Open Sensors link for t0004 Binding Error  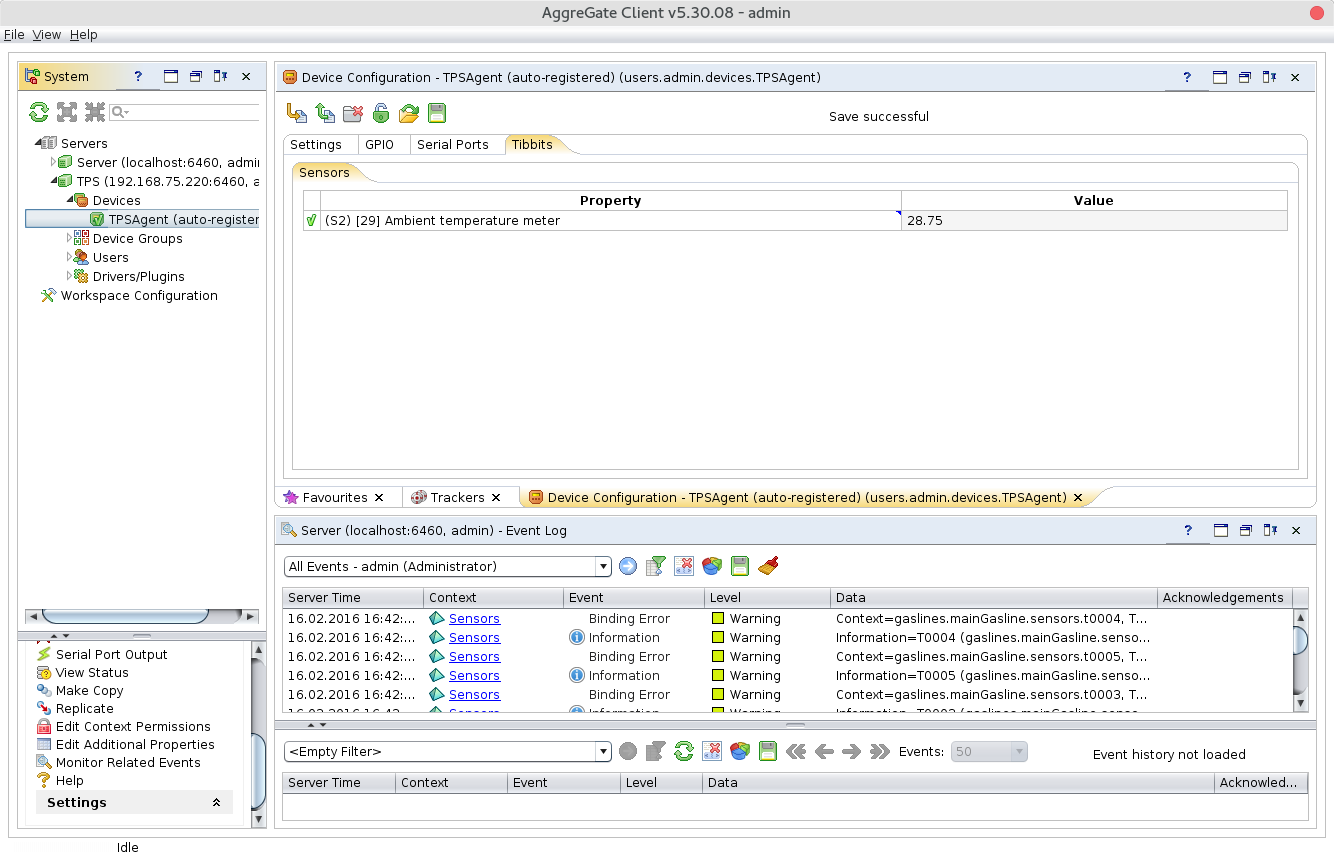(x=474, y=619)
